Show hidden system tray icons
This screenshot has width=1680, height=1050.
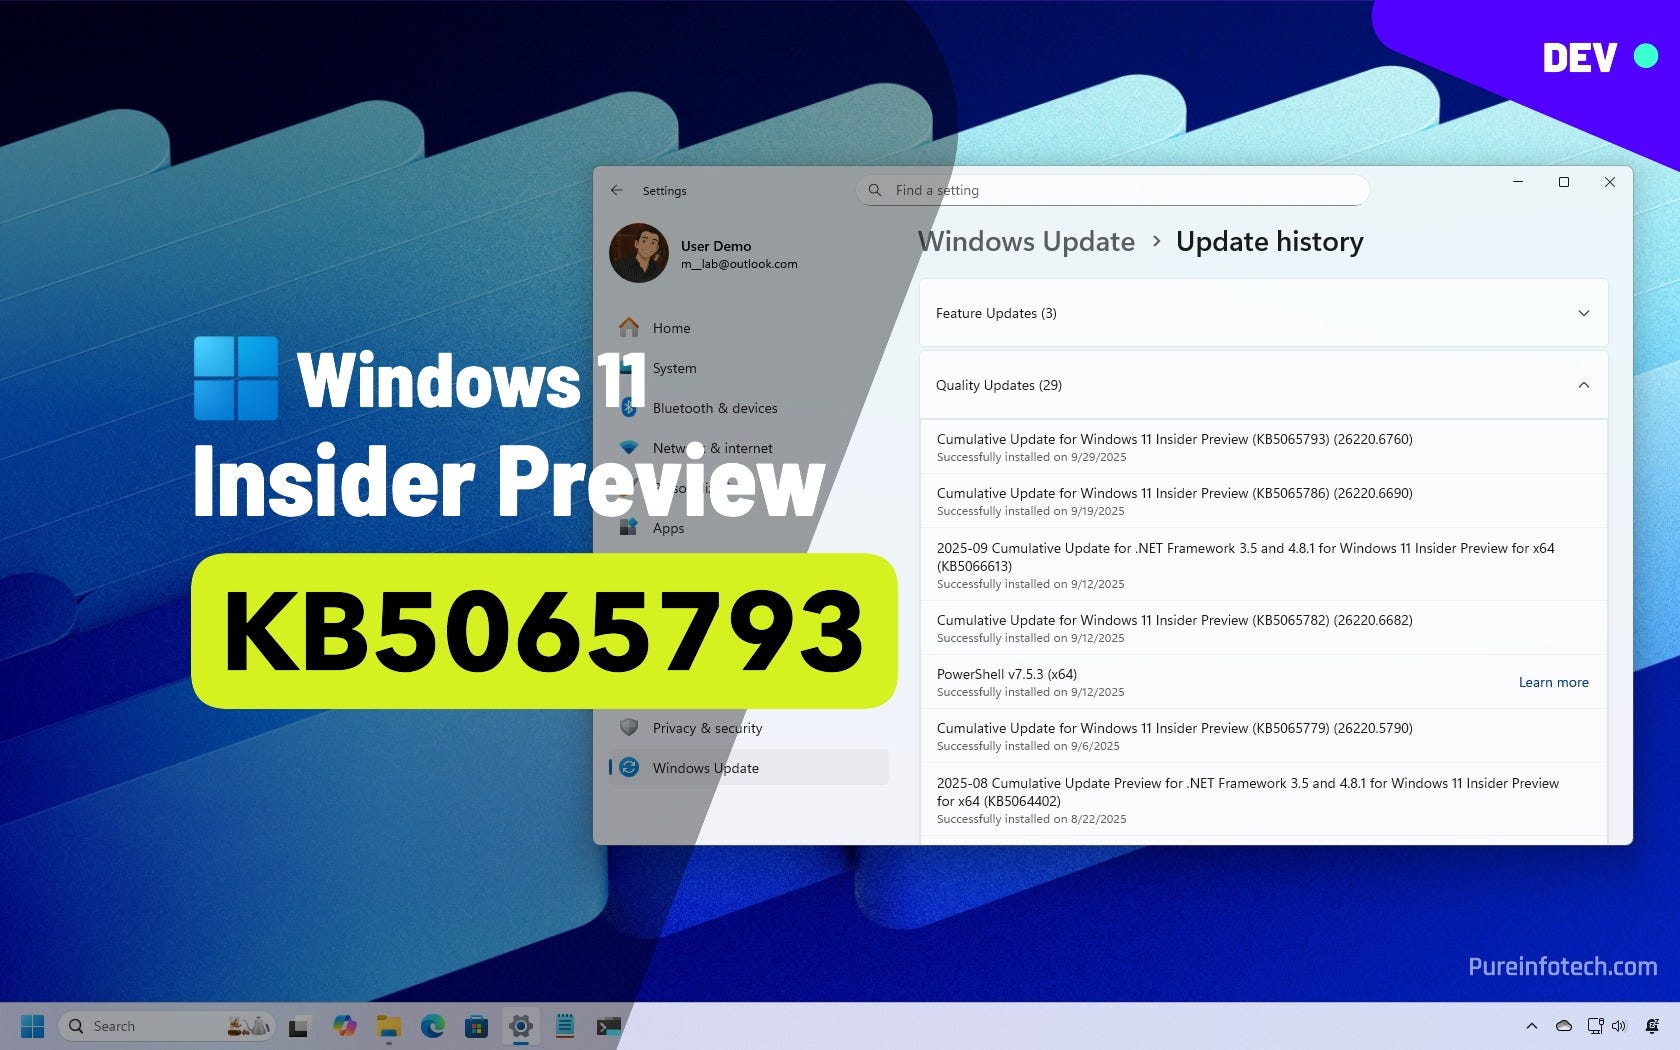[x=1531, y=1026]
